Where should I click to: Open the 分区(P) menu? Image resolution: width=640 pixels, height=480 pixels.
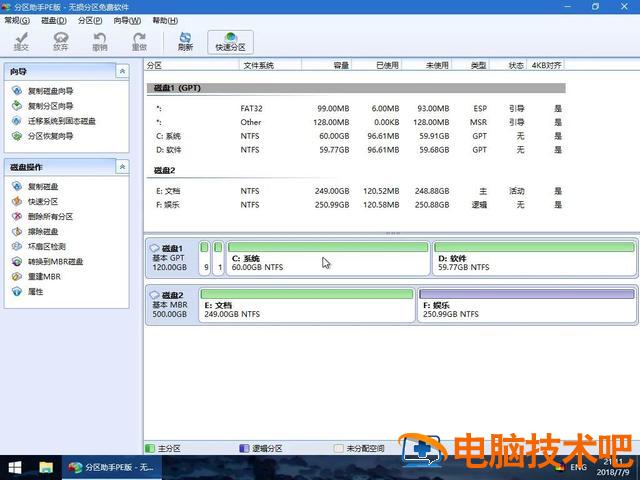point(90,20)
